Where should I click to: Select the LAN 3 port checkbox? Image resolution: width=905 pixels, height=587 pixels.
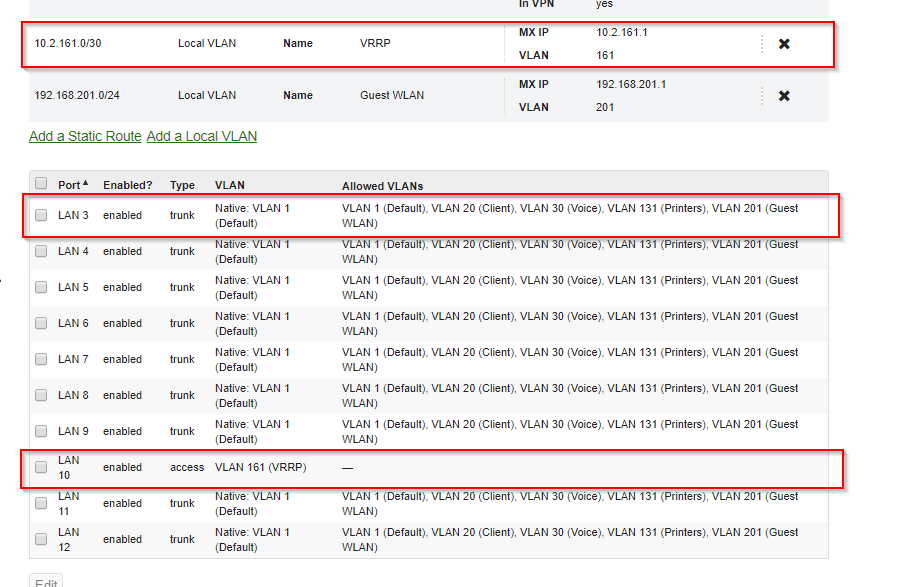tap(41, 215)
